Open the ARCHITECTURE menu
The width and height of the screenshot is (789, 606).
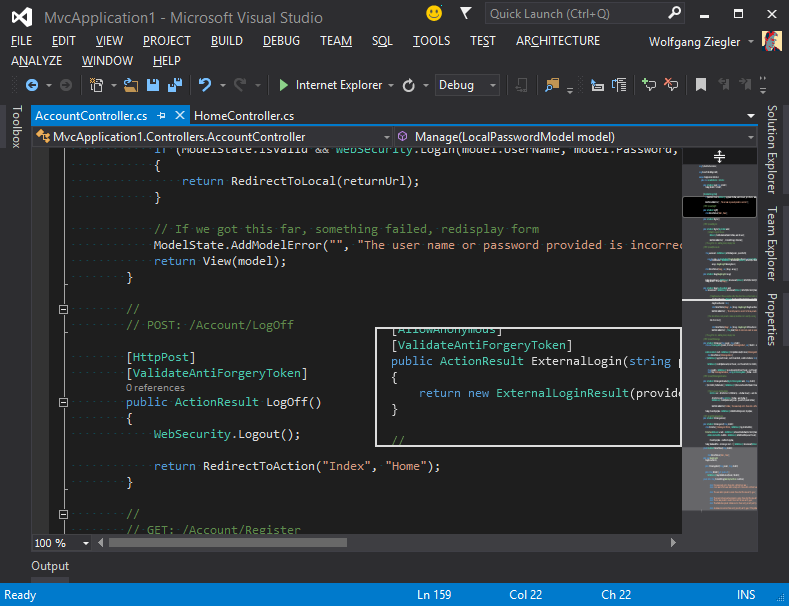coord(558,41)
